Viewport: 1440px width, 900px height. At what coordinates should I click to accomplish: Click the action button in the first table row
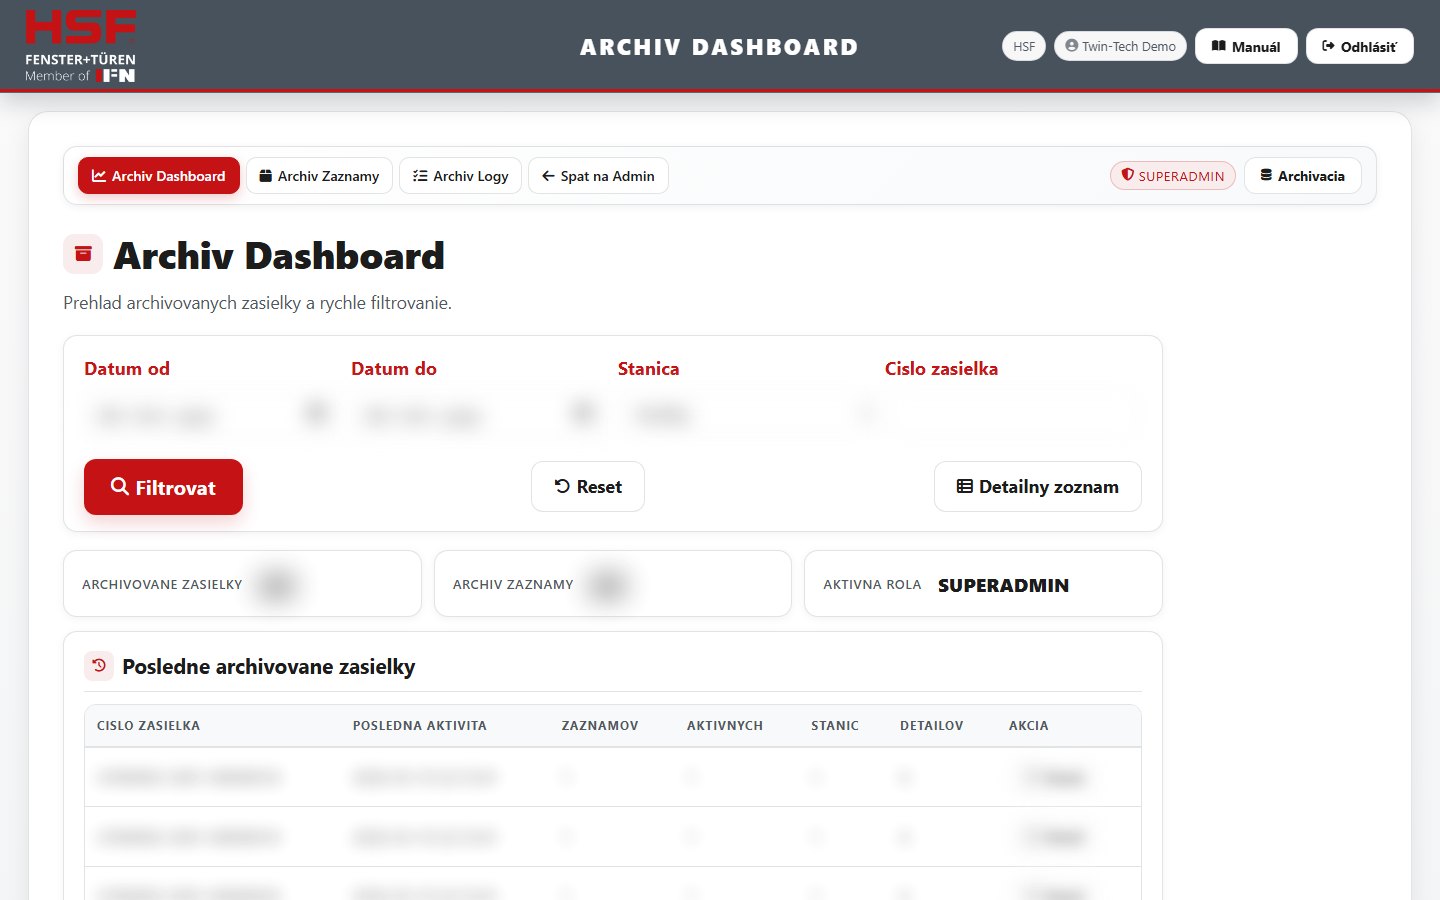click(1056, 777)
